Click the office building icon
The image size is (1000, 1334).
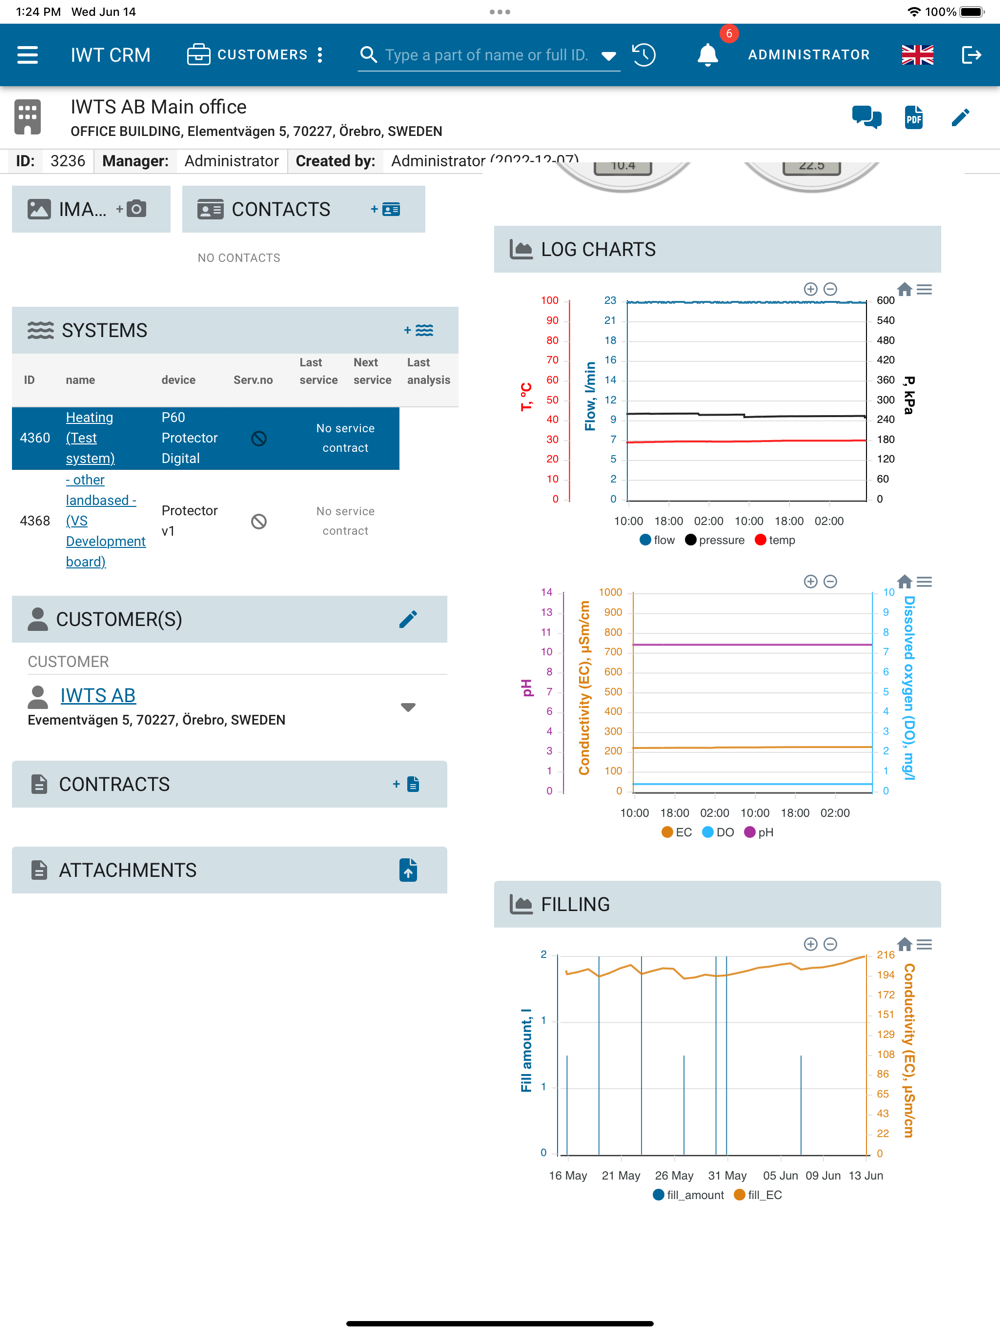[x=28, y=117]
